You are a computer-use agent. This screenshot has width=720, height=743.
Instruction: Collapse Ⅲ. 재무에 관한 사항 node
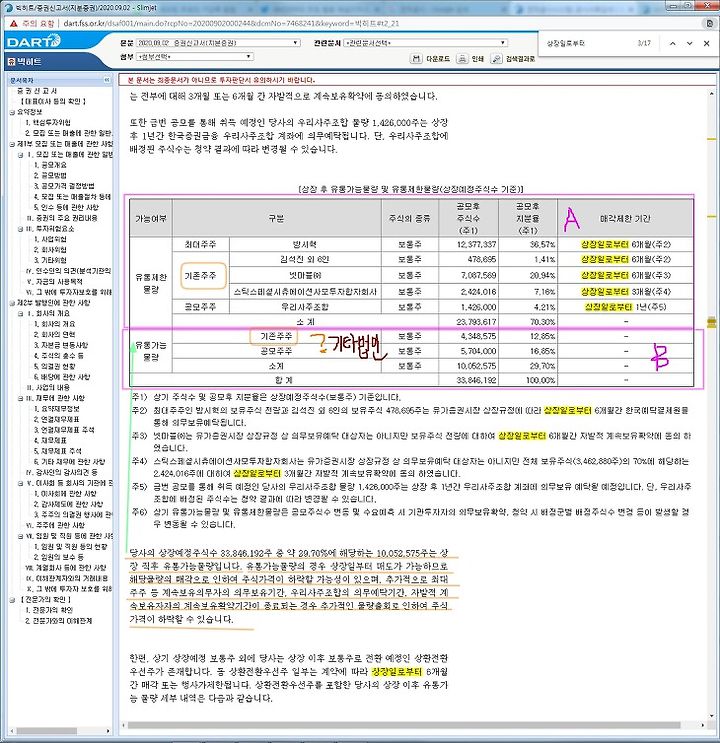20,399
